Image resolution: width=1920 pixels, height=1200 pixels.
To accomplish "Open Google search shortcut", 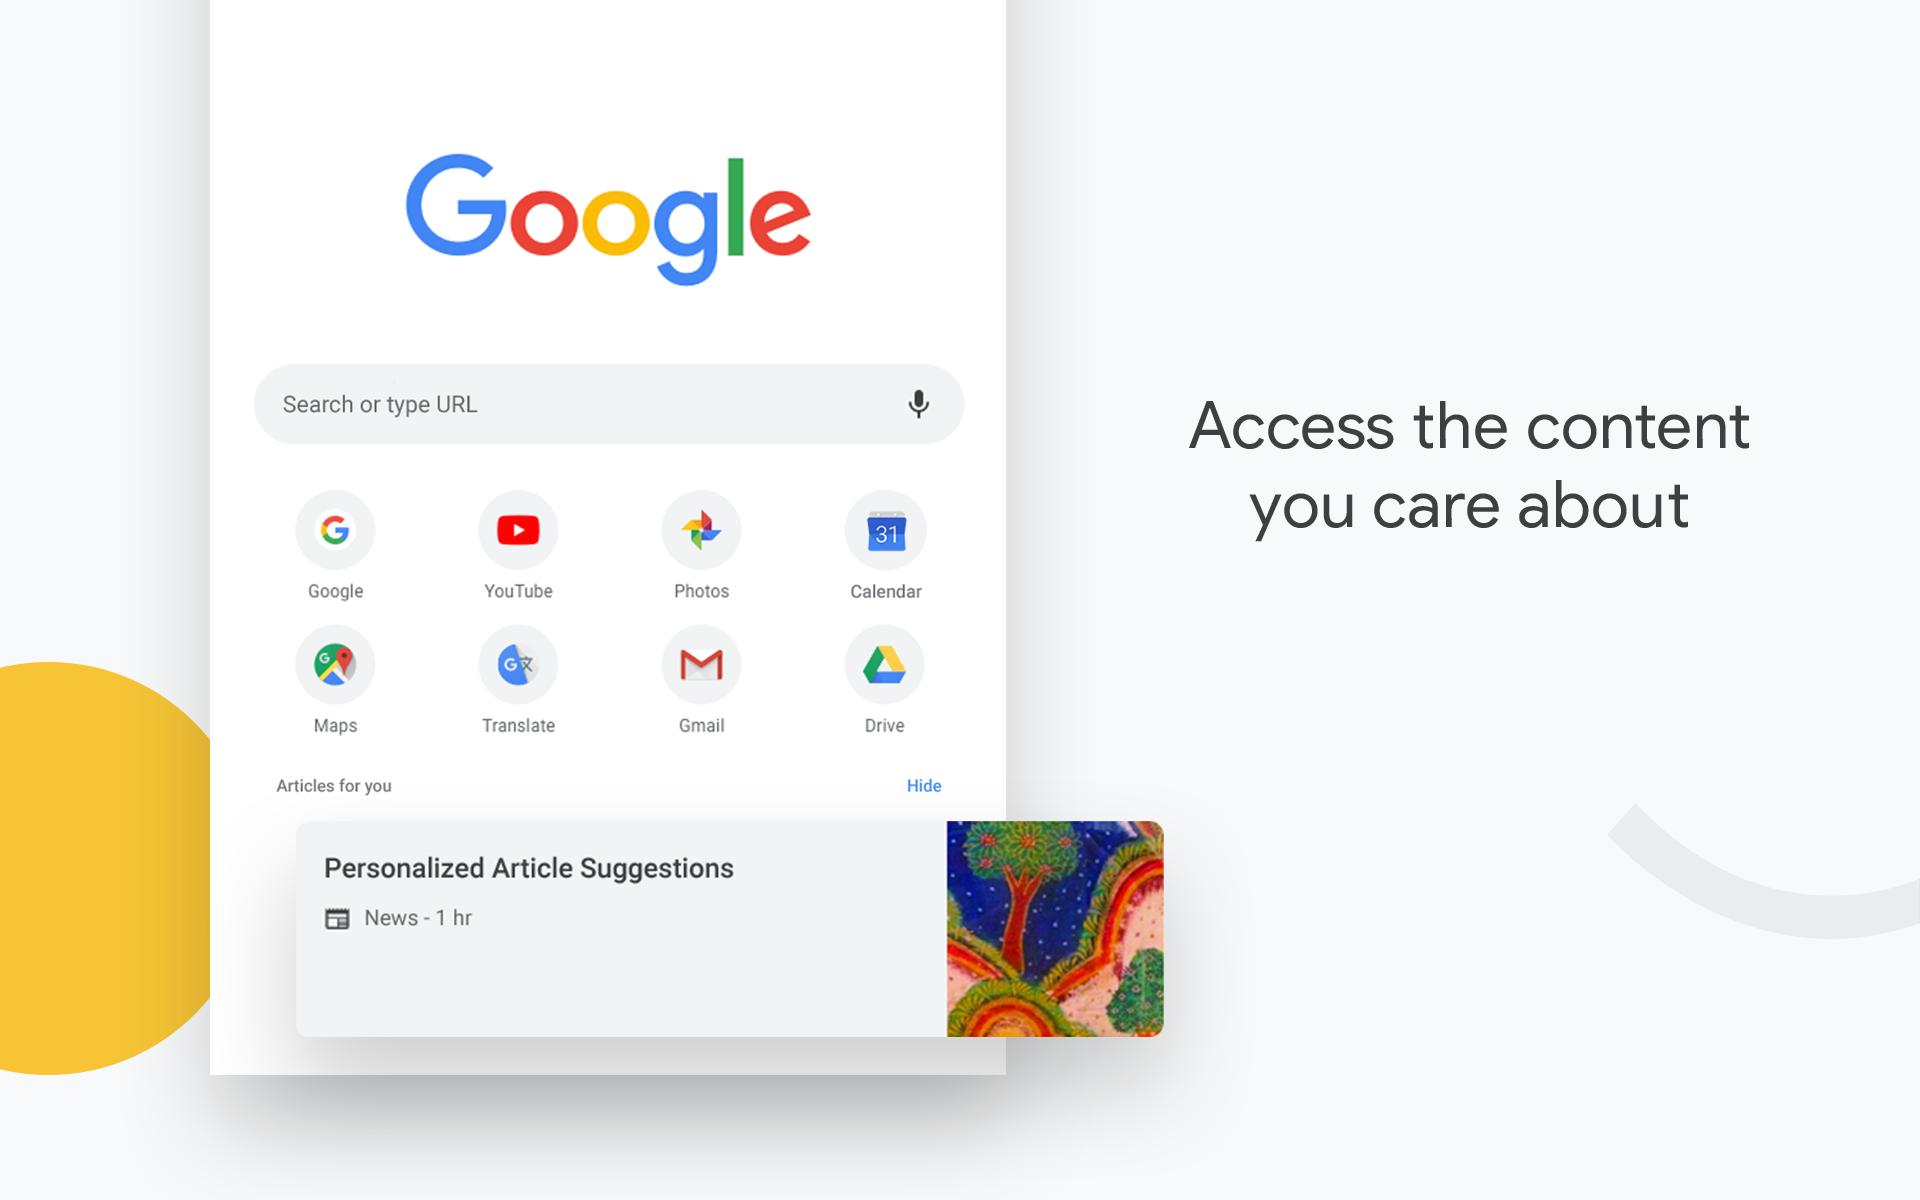I will point(335,531).
